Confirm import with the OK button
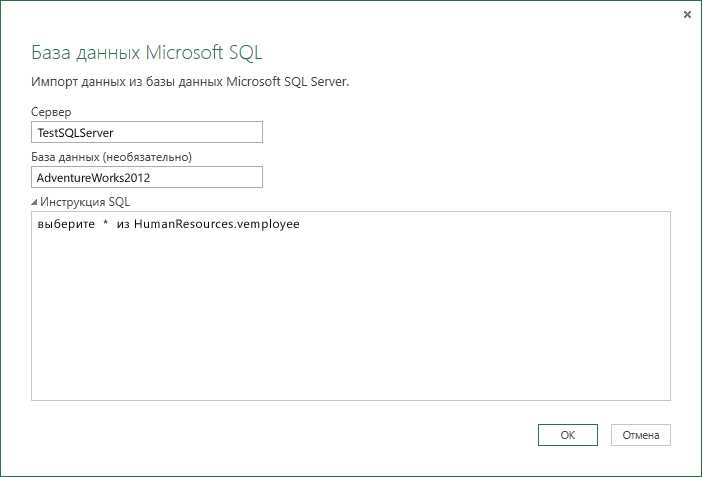The height and width of the screenshot is (477, 702). [568, 435]
